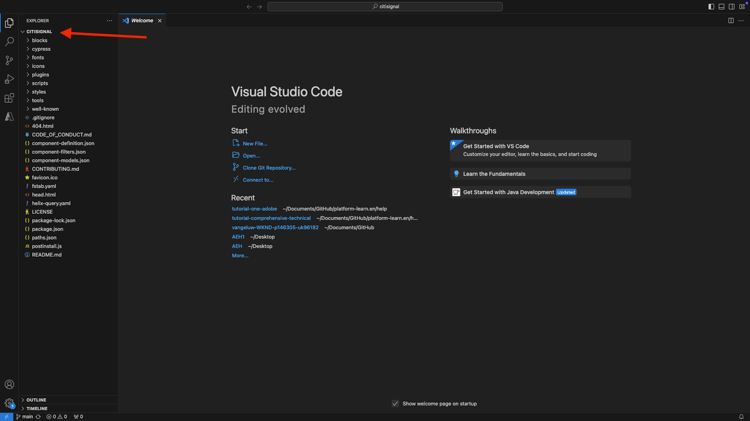This screenshot has height=421, width=750.
Task: Click the citisignal search command box
Action: point(385,7)
